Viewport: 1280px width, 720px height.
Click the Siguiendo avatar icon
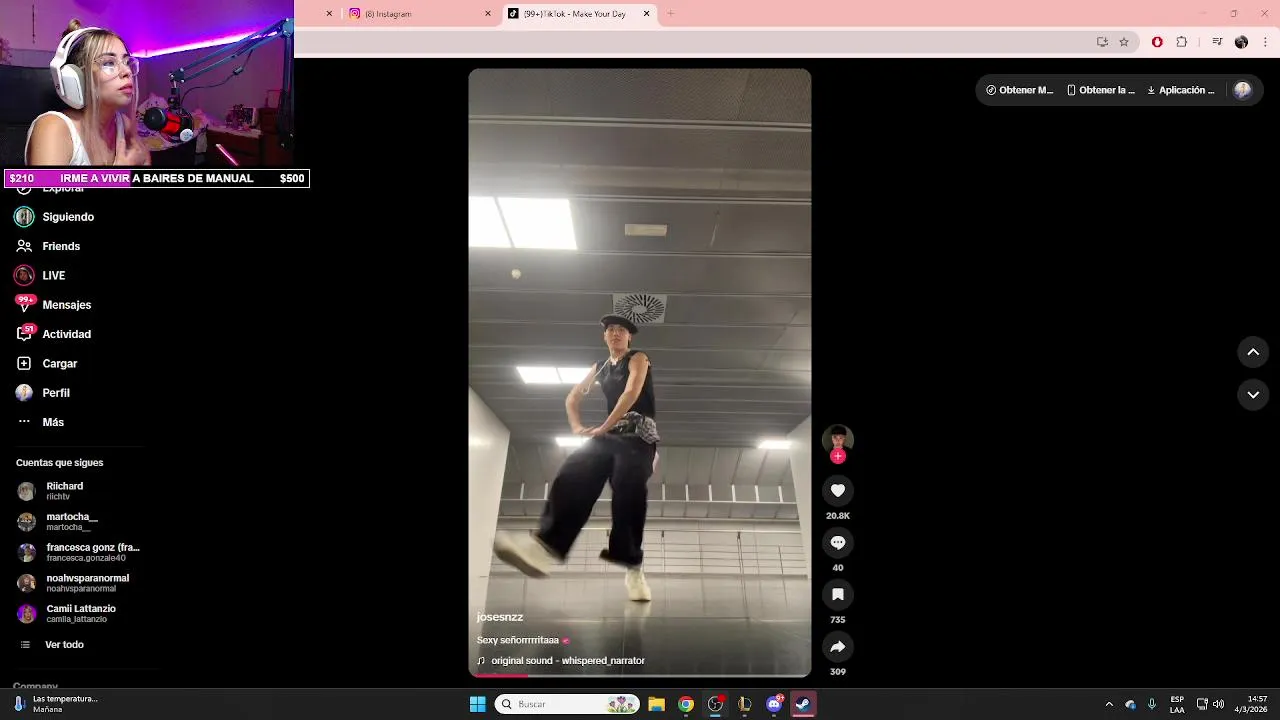coord(24,217)
